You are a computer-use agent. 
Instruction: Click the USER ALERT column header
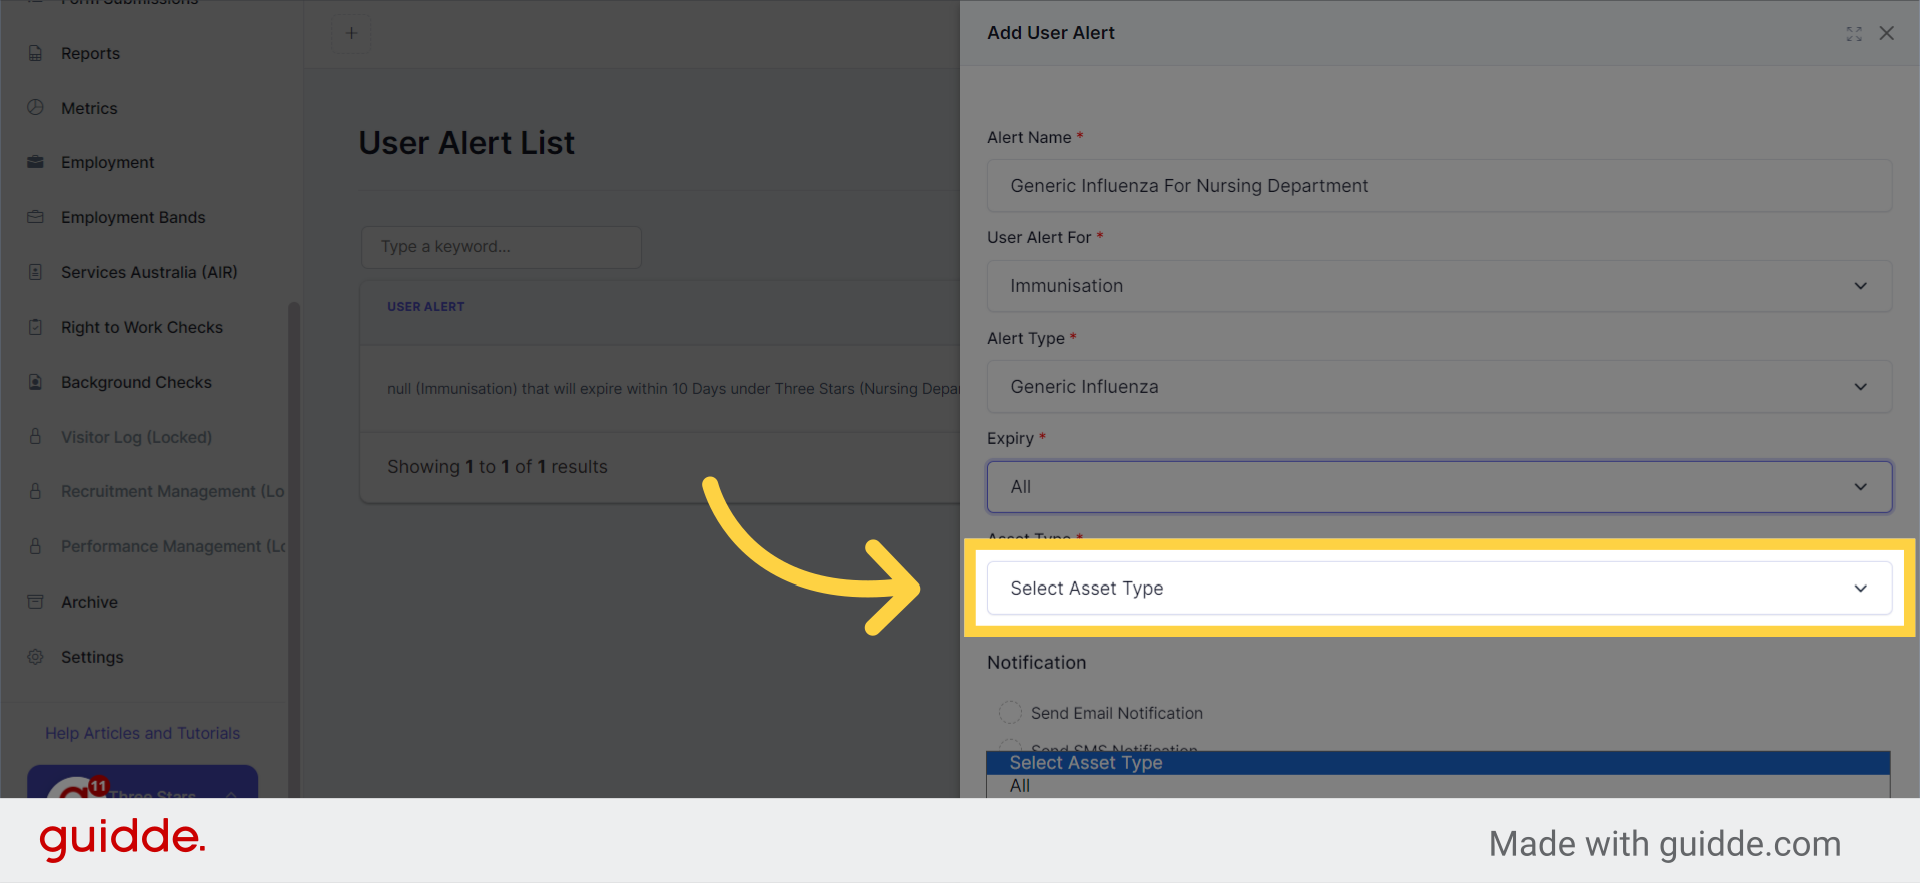[x=426, y=307]
